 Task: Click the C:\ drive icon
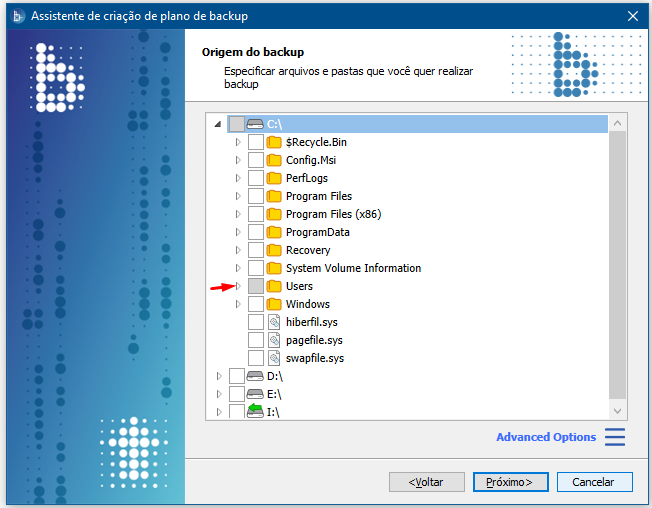click(x=255, y=124)
